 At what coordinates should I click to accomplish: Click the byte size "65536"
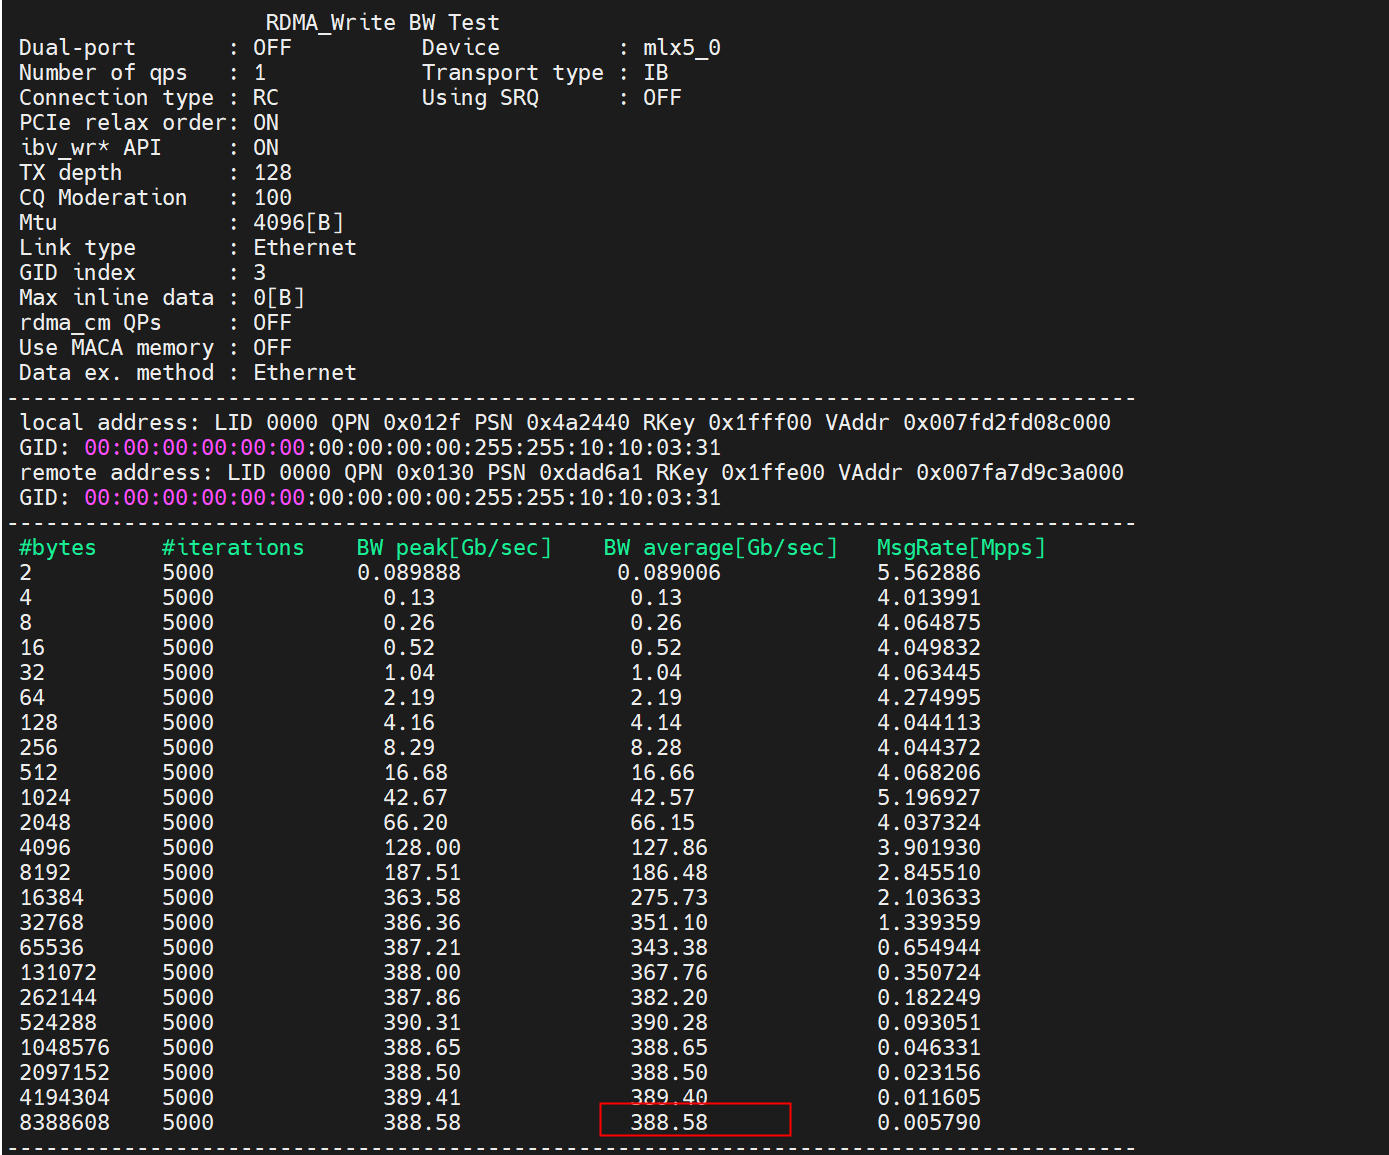coord(52,947)
